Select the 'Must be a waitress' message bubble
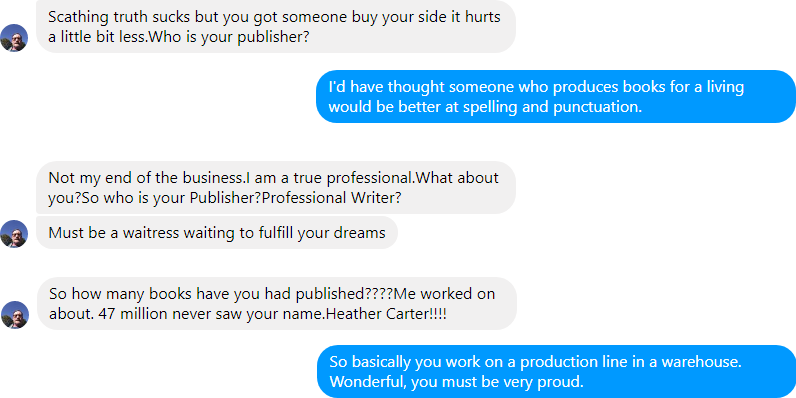Screen dimensions: 796x398 coord(217,233)
